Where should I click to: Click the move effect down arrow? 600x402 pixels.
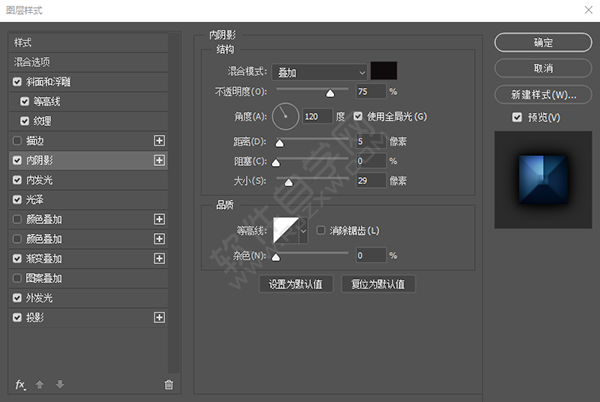60,384
